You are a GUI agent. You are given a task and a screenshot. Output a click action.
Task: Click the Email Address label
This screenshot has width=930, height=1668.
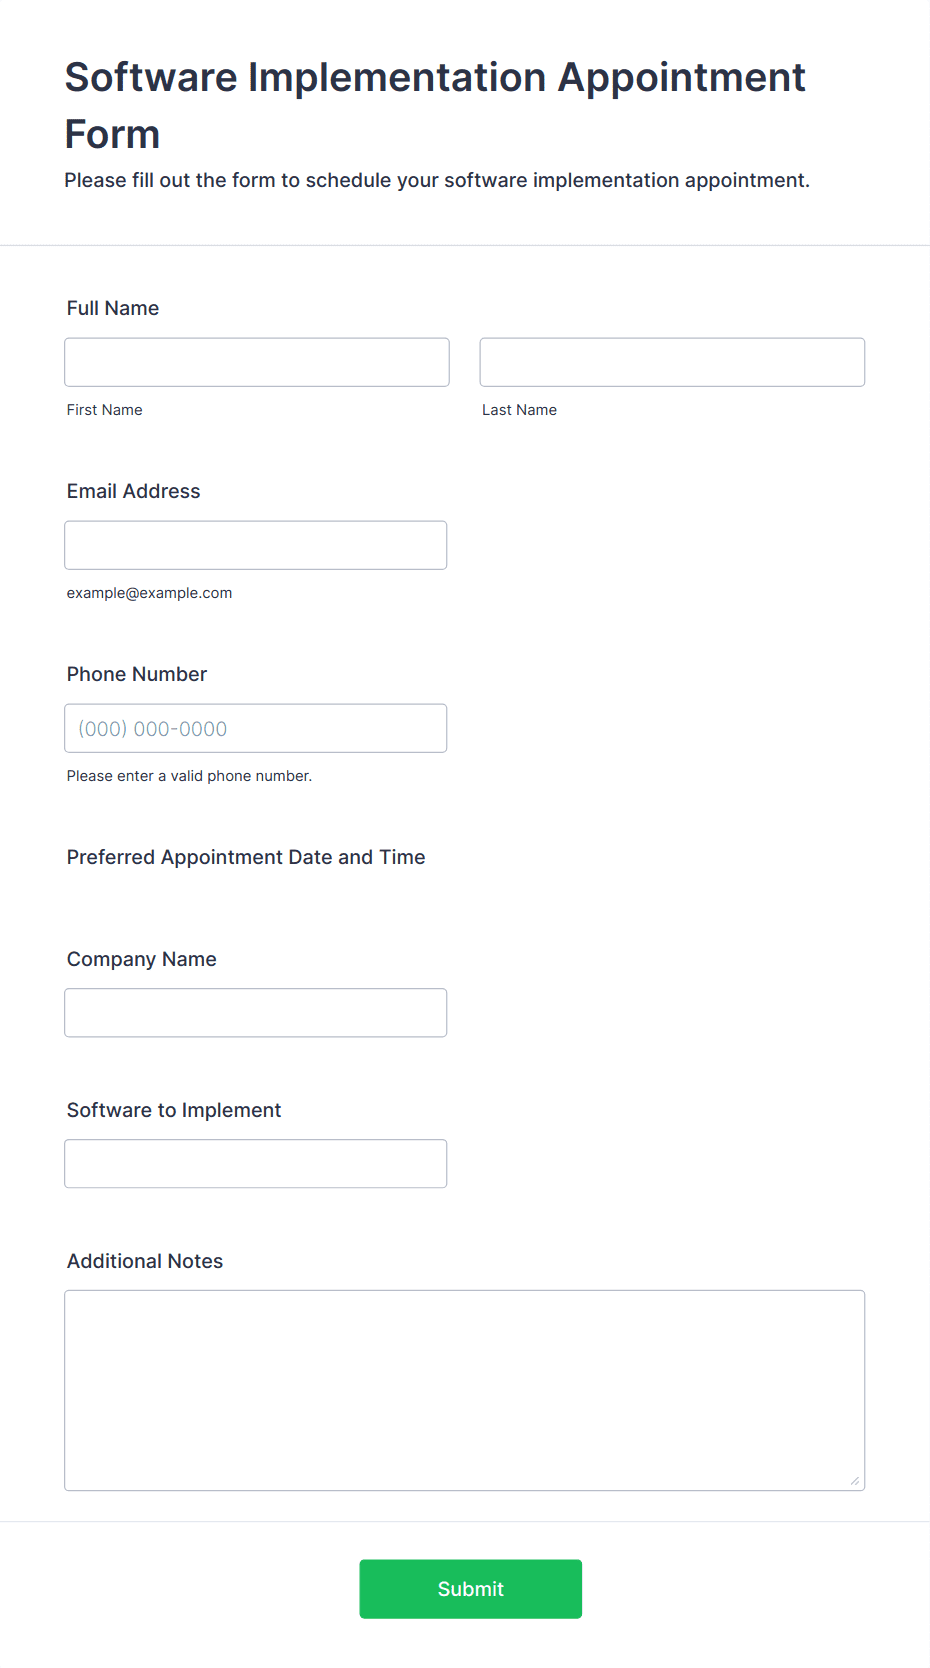pos(134,491)
